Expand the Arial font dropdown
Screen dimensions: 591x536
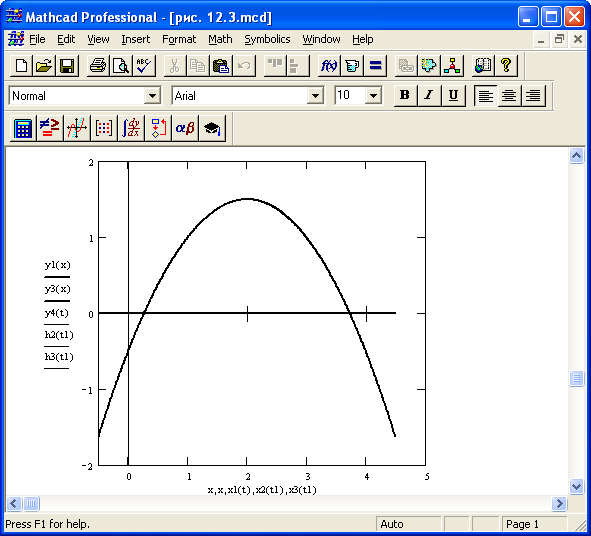pyautogui.click(x=315, y=96)
